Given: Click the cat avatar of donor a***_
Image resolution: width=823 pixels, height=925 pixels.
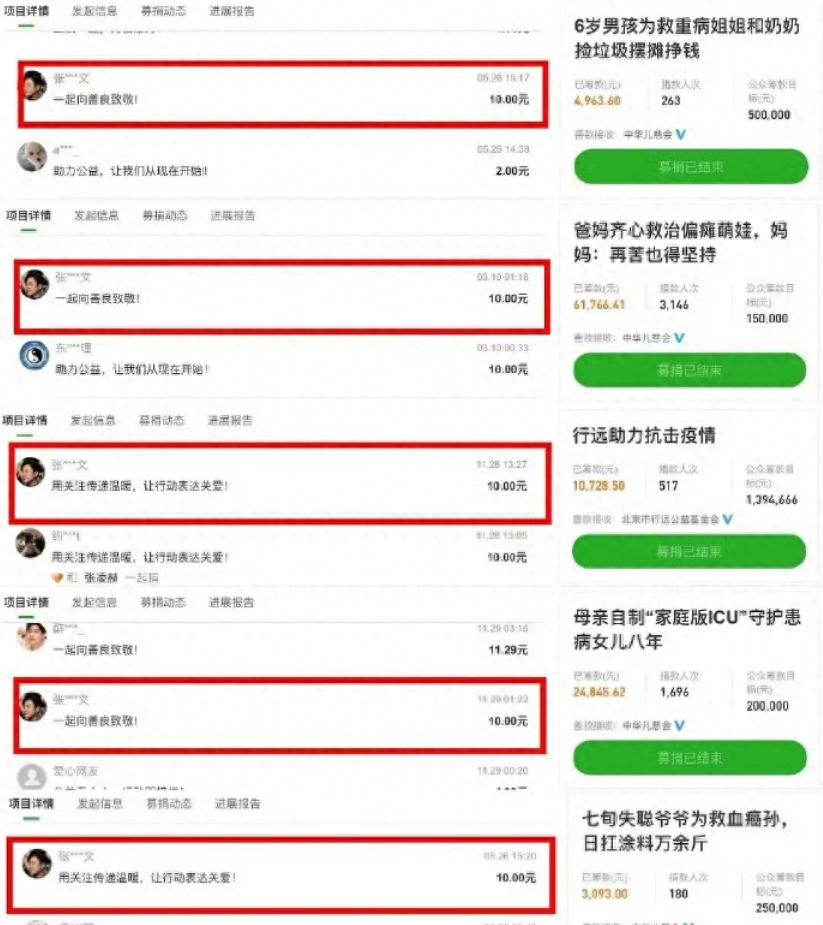Looking at the screenshot, I should click(32, 157).
